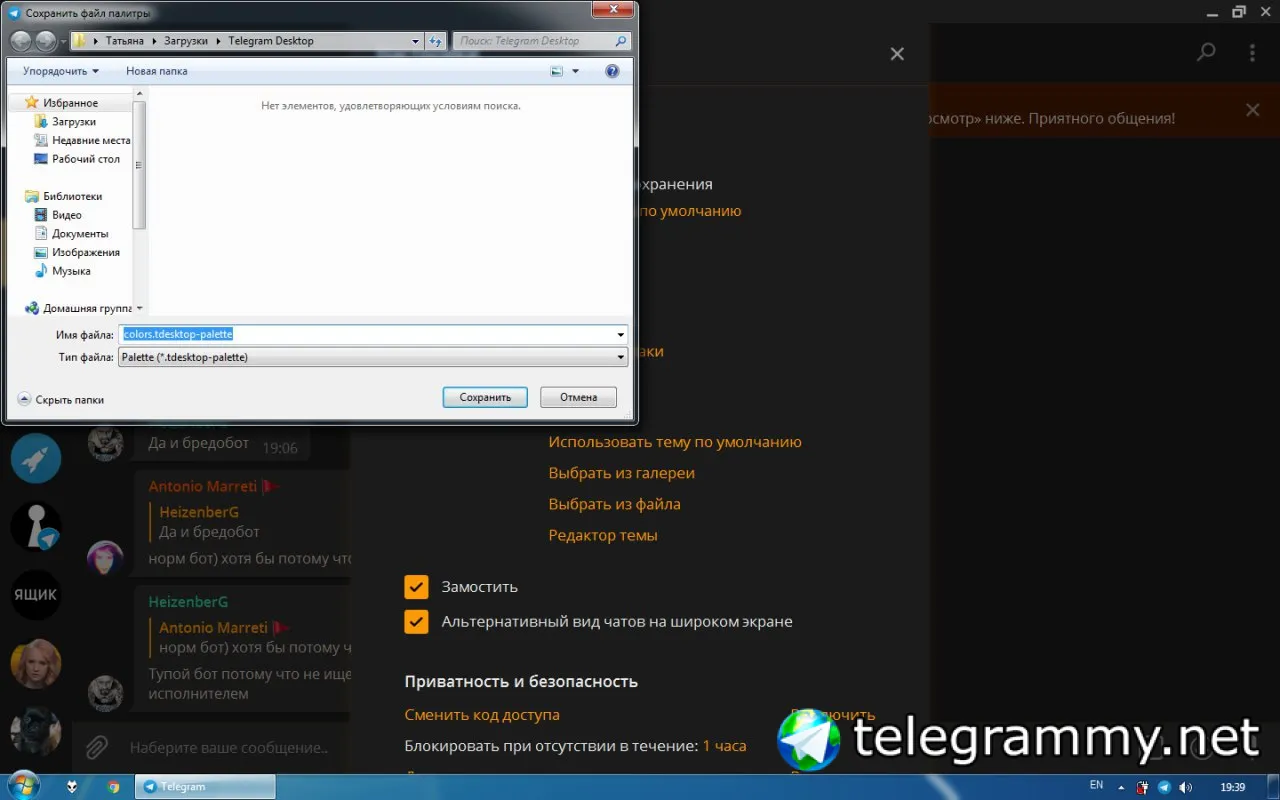Dismiss the orange notification banner in Telegram
1280x800 pixels.
[1253, 110]
